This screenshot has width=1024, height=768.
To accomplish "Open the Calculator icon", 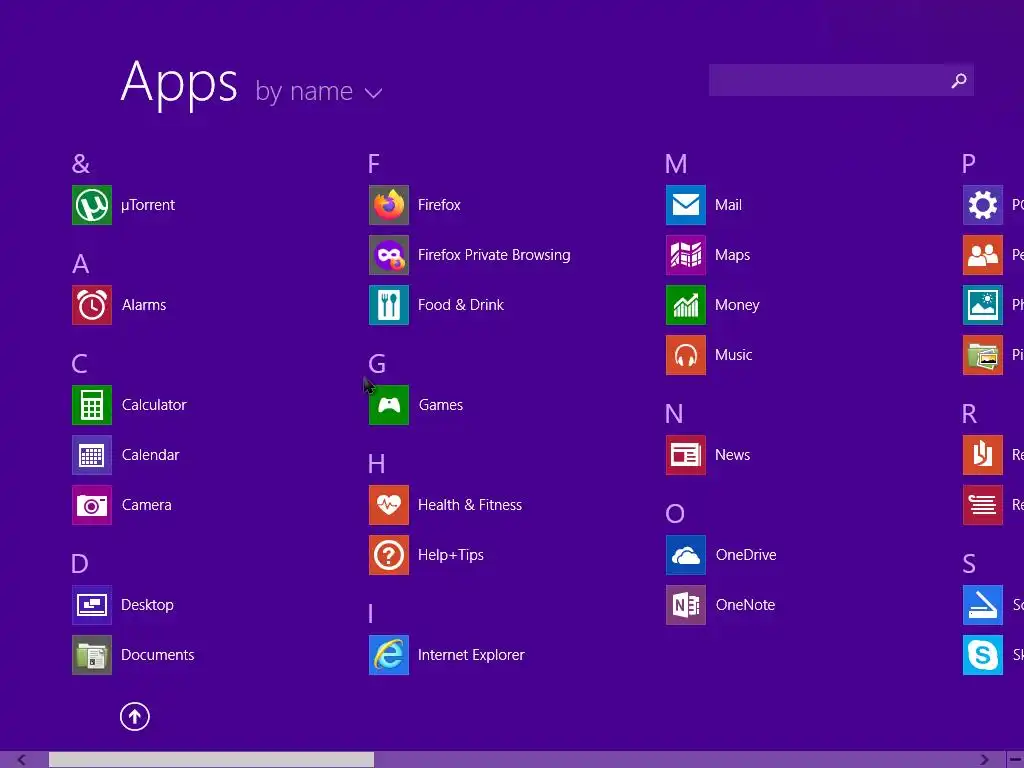I will coord(91,405).
